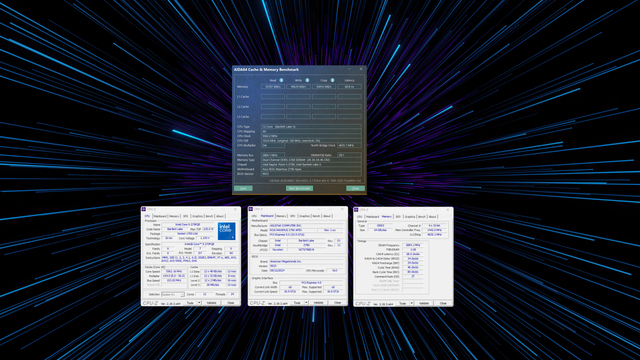Click the Manufacturer value in CPU-Z Mainboard
640x360 pixels.
point(306,225)
